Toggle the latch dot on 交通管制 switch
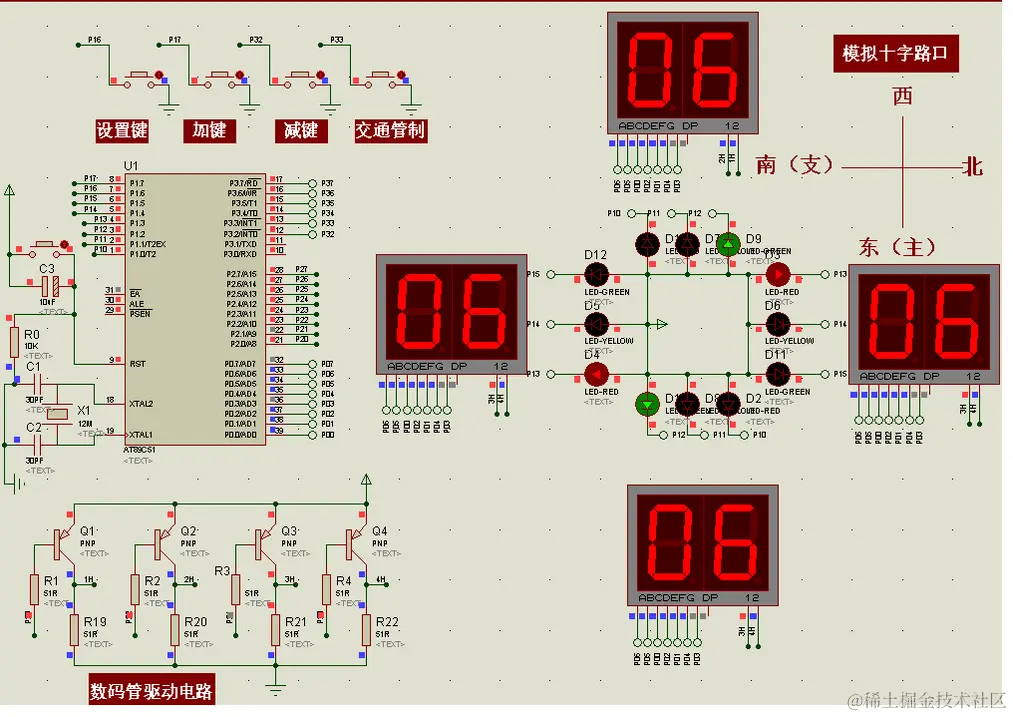This screenshot has height=717, width=1013. pyautogui.click(x=401, y=75)
